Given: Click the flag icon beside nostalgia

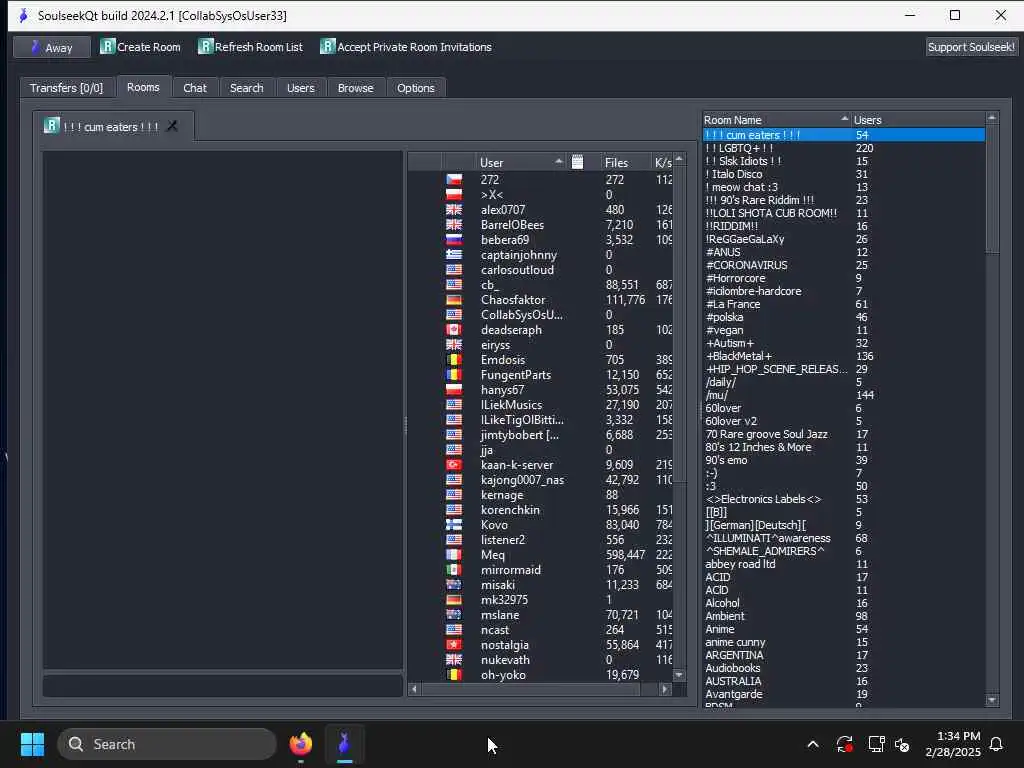Looking at the screenshot, I should [454, 645].
